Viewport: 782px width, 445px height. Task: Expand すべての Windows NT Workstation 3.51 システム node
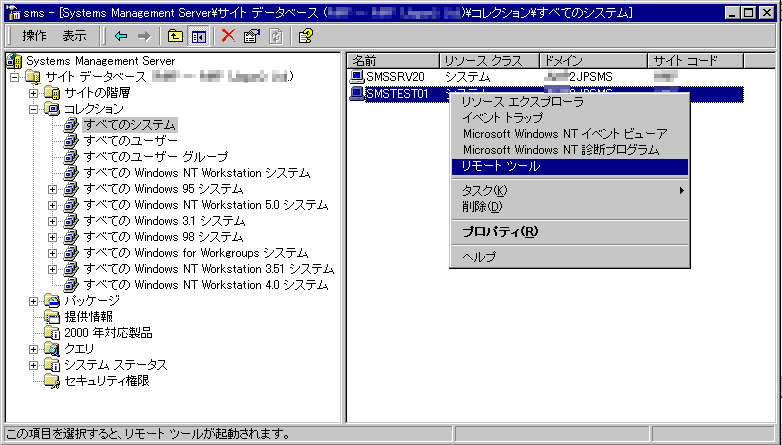[x=52, y=269]
